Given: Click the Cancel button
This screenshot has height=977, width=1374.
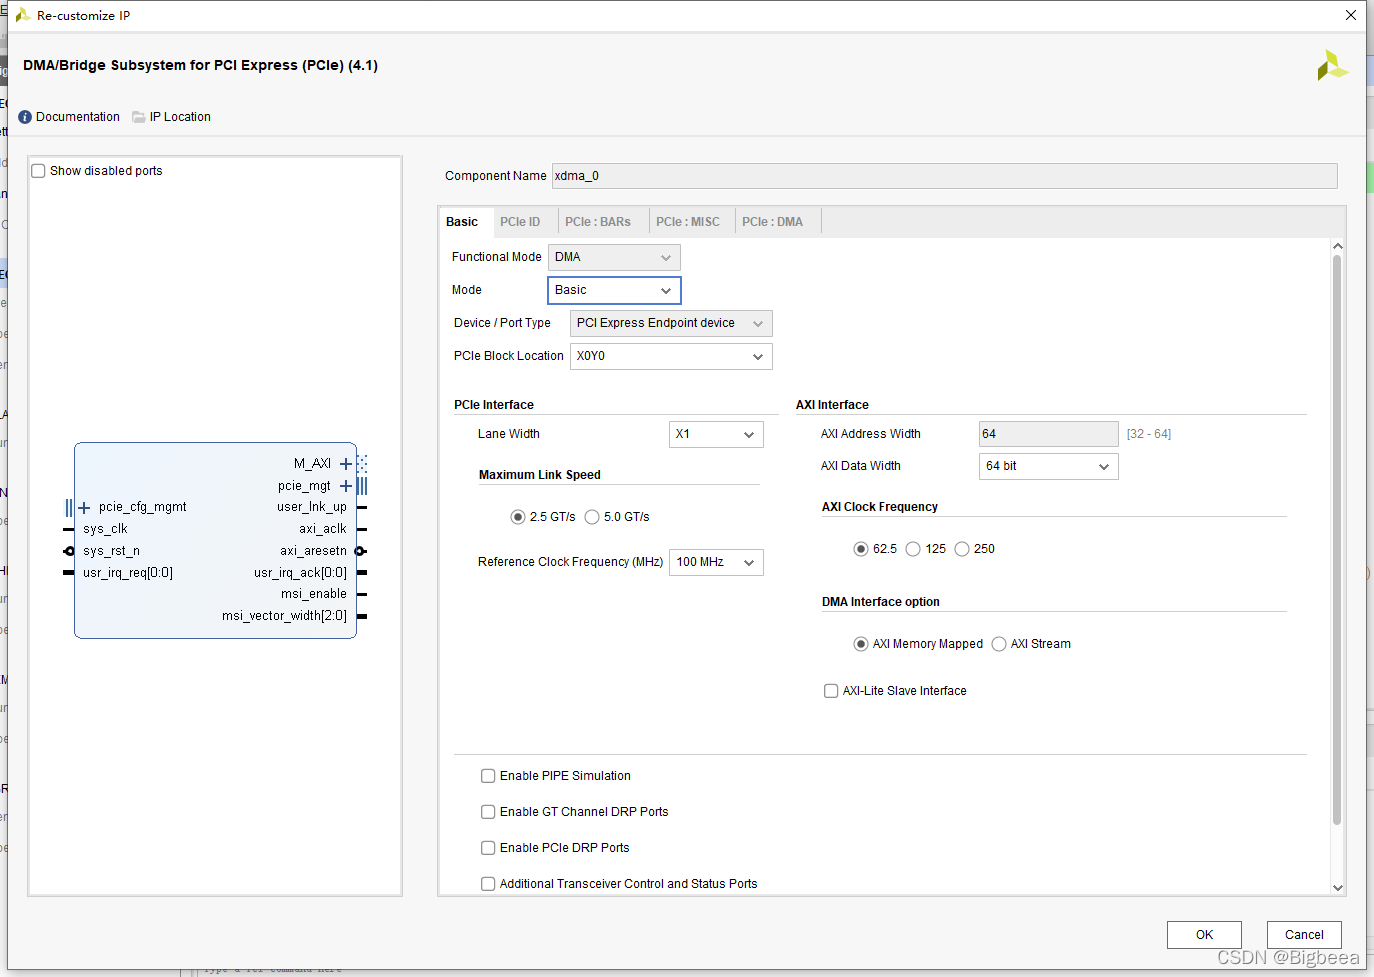Looking at the screenshot, I should 1304,935.
